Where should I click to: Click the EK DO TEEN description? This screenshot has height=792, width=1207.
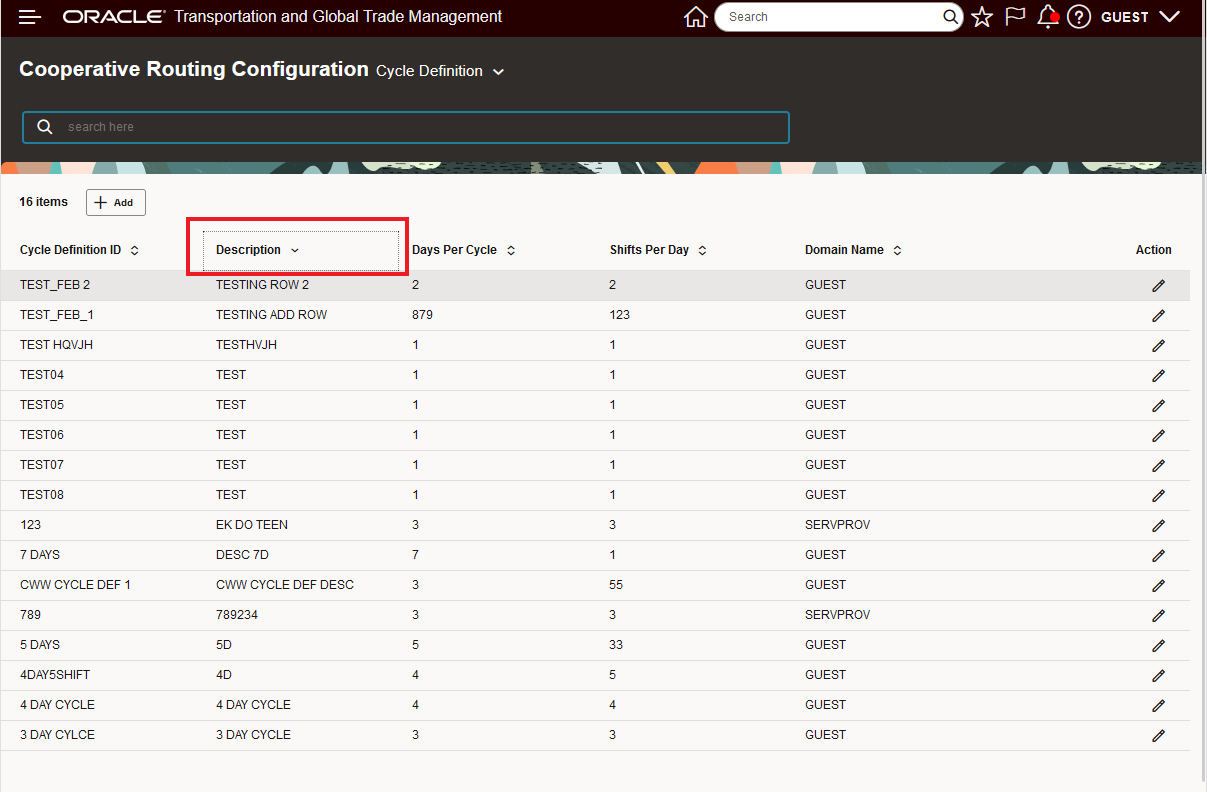pyautogui.click(x=252, y=525)
